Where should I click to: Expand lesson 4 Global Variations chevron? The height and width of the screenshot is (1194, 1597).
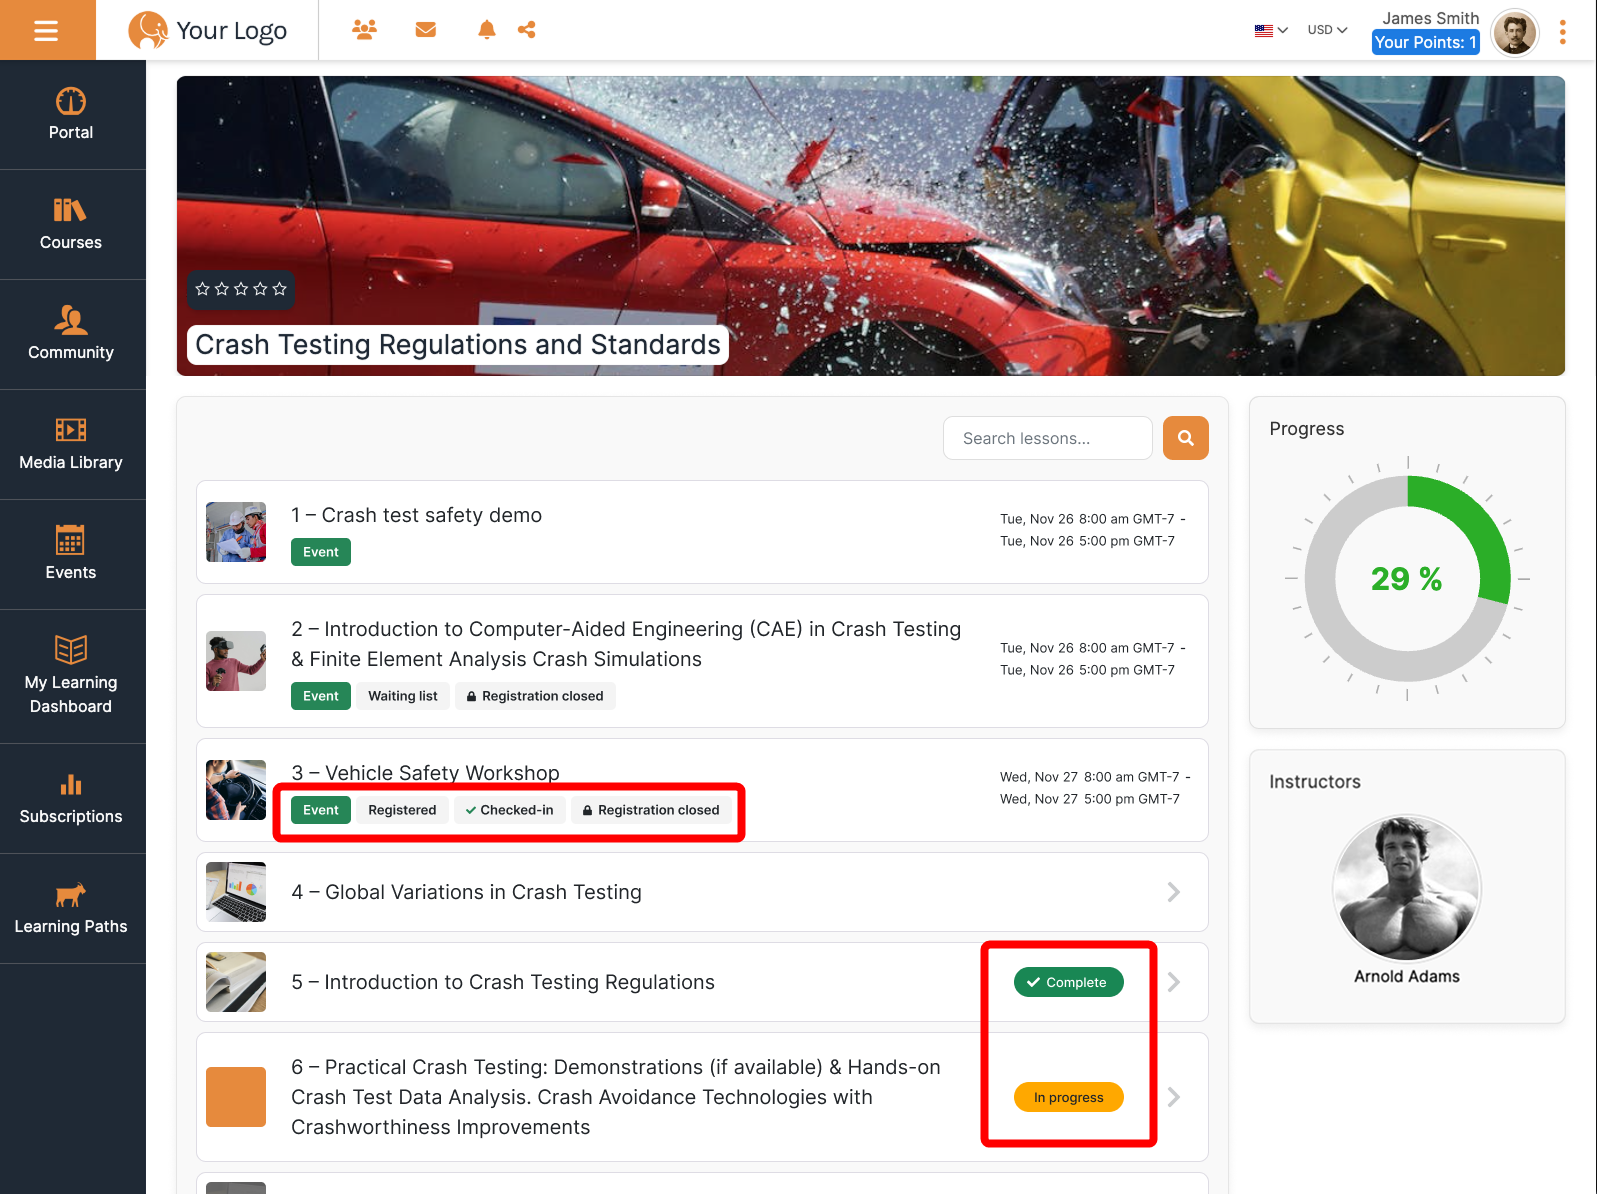tap(1173, 892)
